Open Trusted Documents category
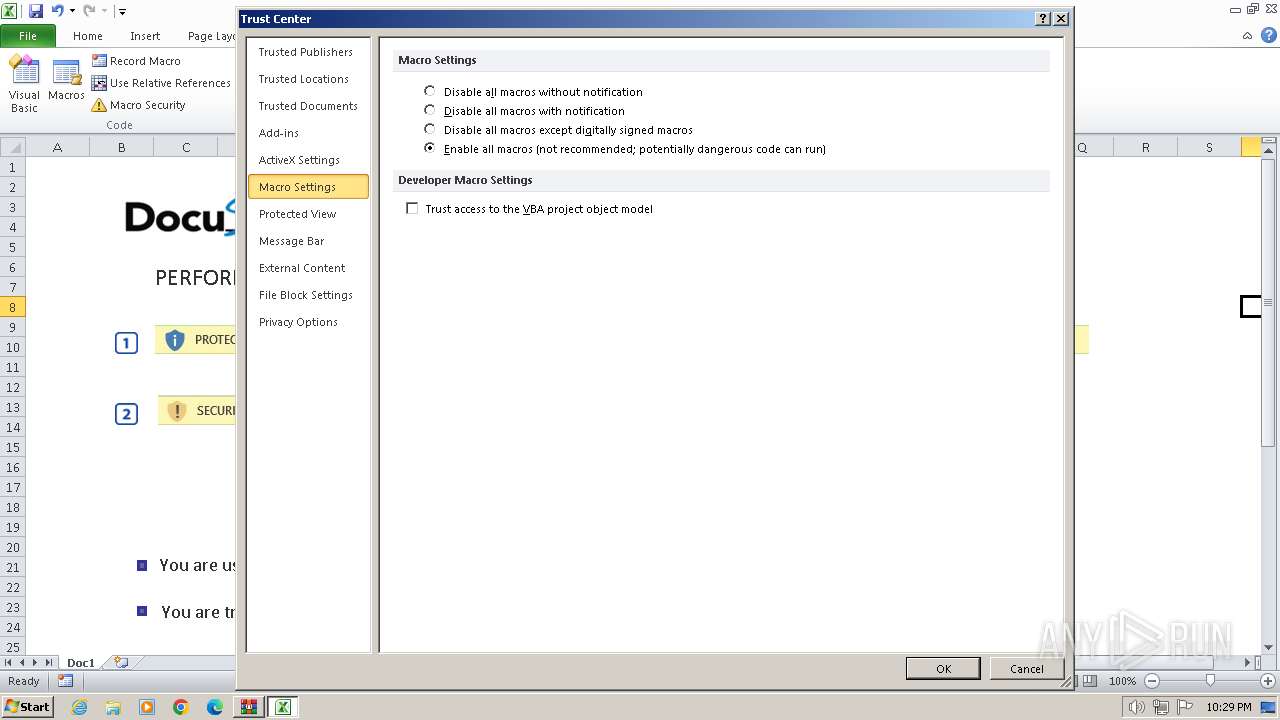The width and height of the screenshot is (1280, 720). [308, 106]
